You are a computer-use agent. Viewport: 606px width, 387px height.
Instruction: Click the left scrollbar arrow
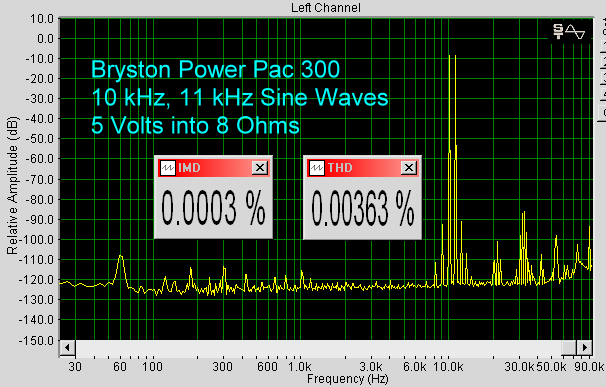tap(67, 348)
